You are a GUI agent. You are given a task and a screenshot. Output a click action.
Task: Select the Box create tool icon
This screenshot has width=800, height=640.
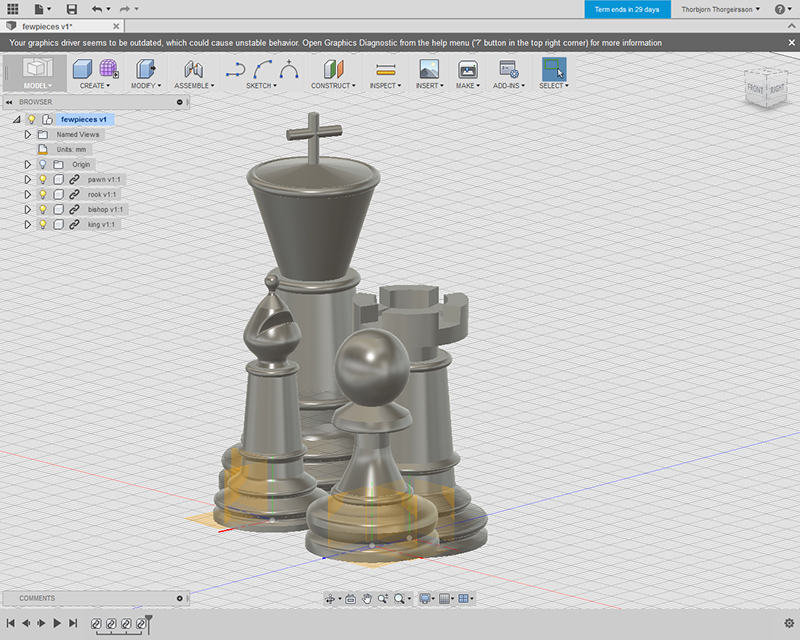point(83,68)
